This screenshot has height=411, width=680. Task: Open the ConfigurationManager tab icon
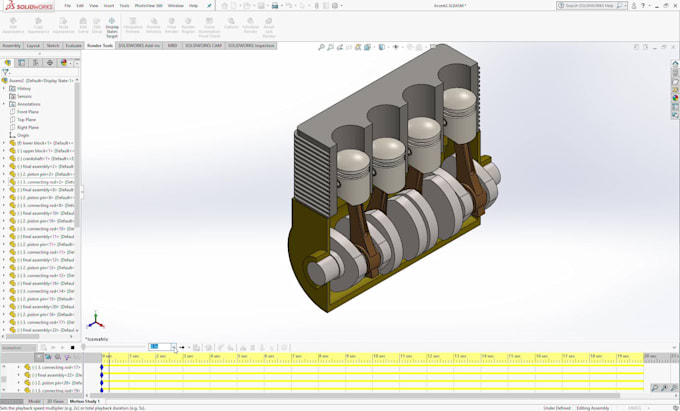point(36,63)
